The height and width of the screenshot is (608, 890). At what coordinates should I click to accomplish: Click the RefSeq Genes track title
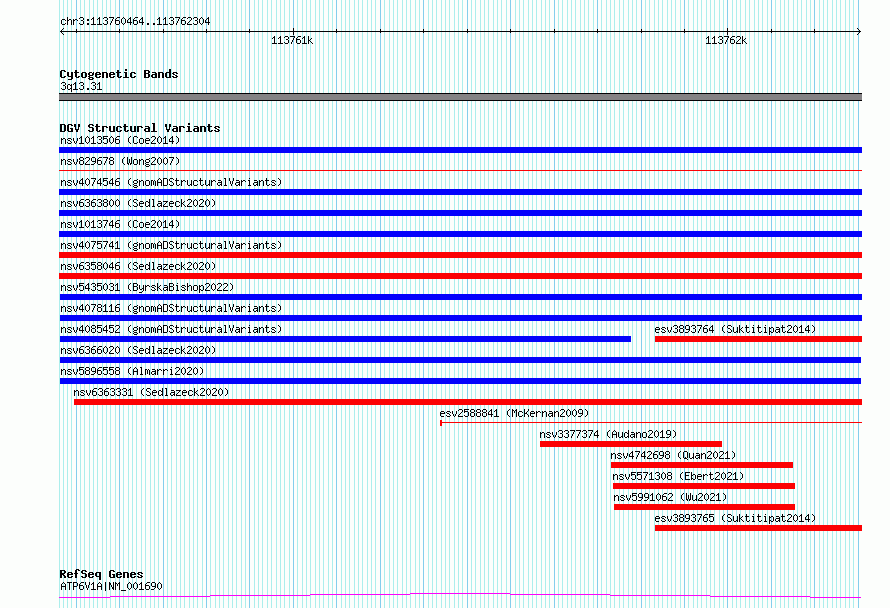click(101, 574)
